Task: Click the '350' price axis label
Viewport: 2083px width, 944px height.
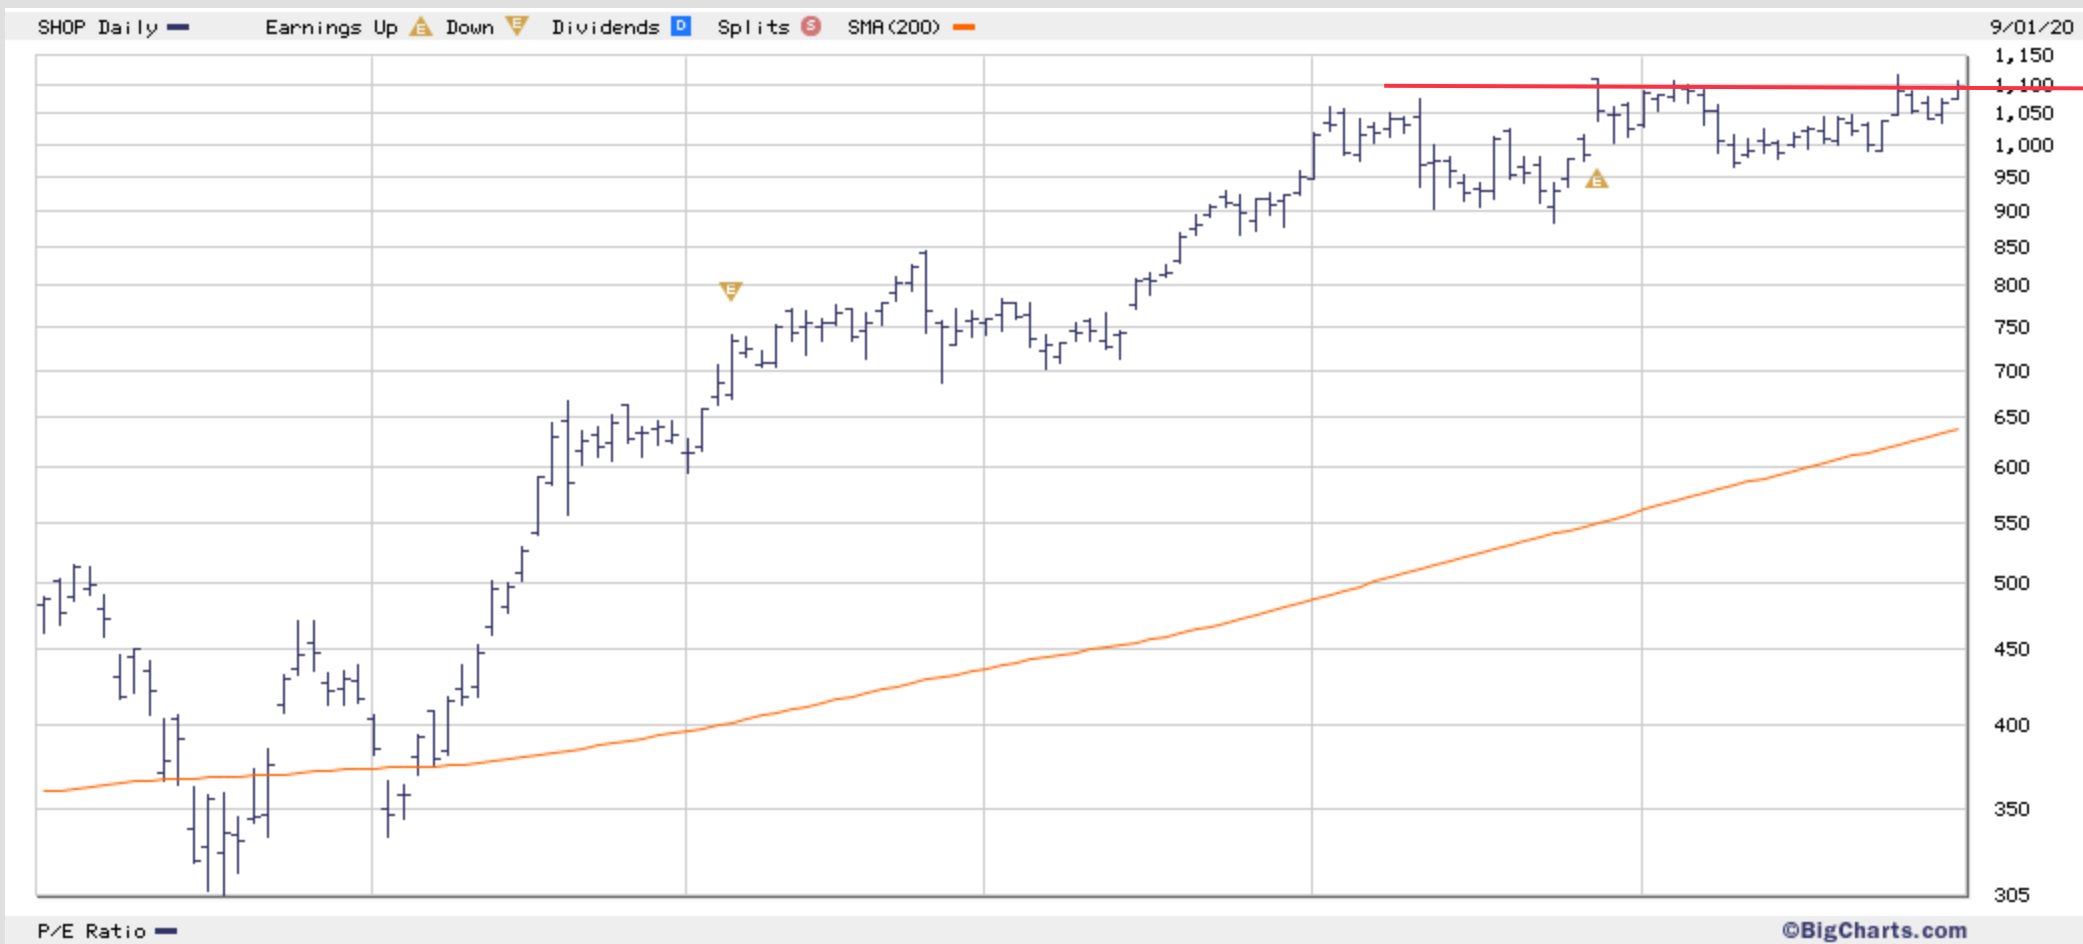Action: click(2012, 809)
